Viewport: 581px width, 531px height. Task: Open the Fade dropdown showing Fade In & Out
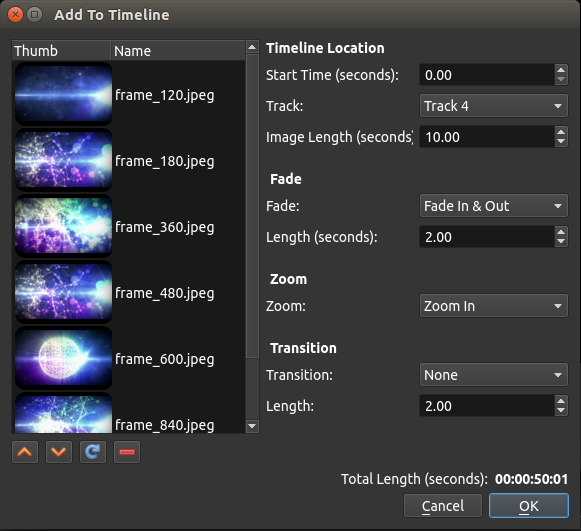click(x=494, y=206)
